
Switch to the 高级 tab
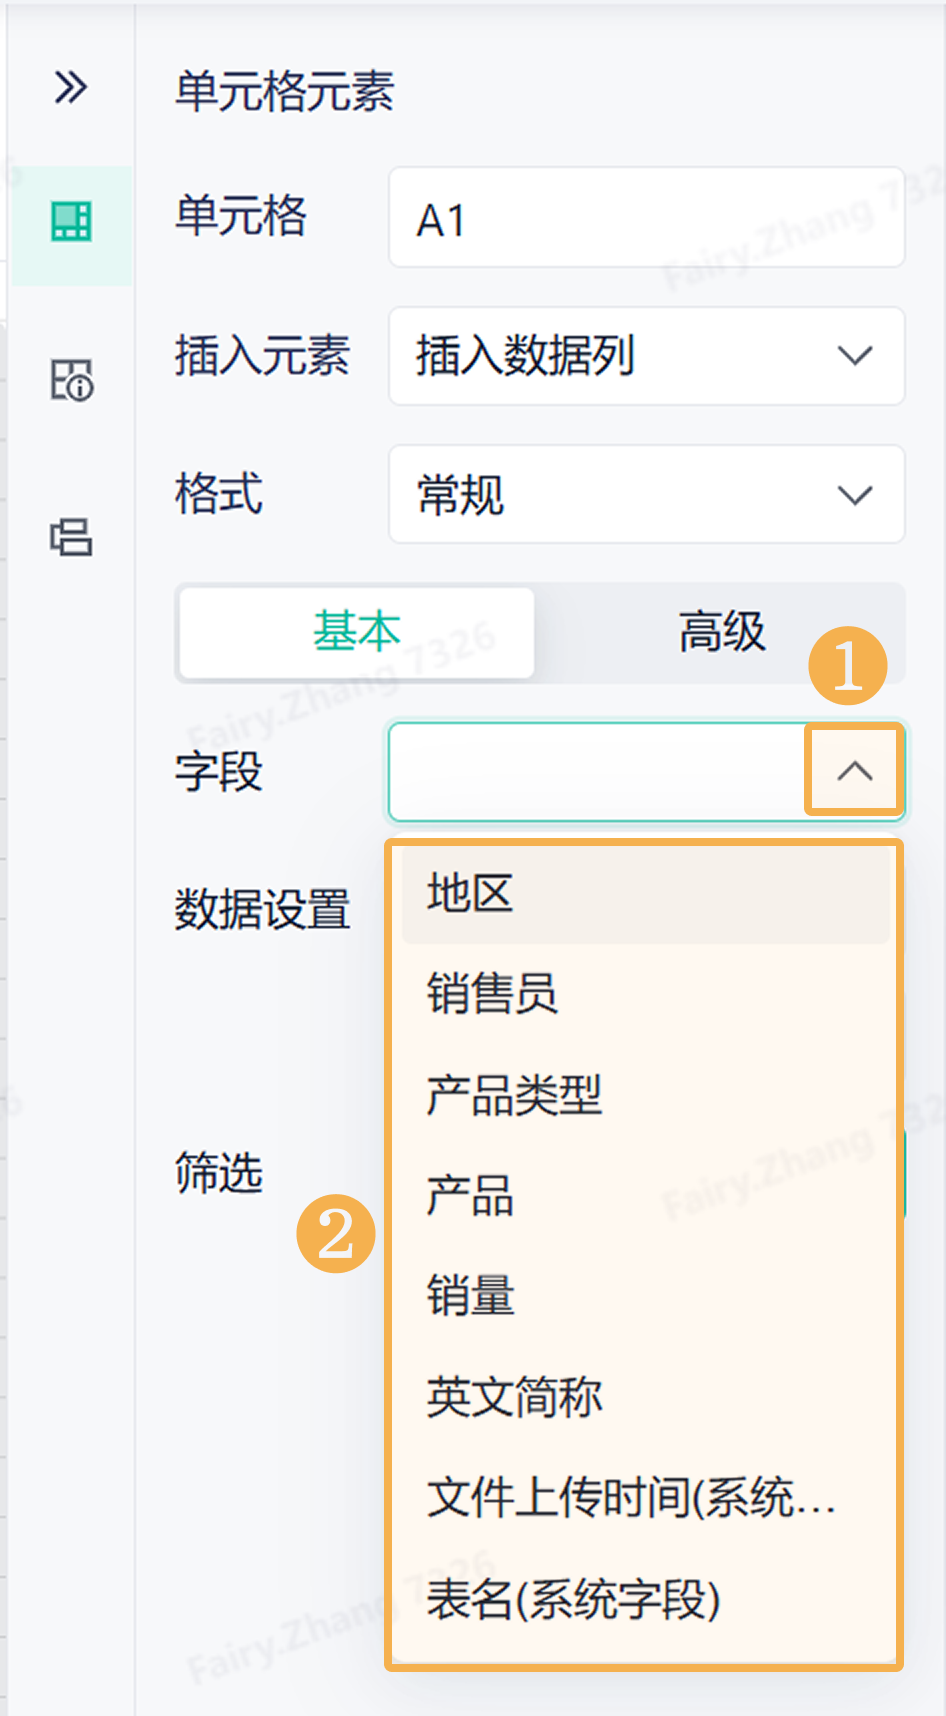click(x=721, y=633)
